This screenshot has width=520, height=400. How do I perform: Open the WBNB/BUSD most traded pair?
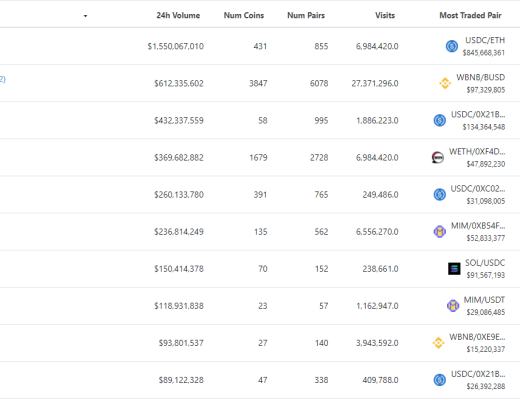[481, 77]
